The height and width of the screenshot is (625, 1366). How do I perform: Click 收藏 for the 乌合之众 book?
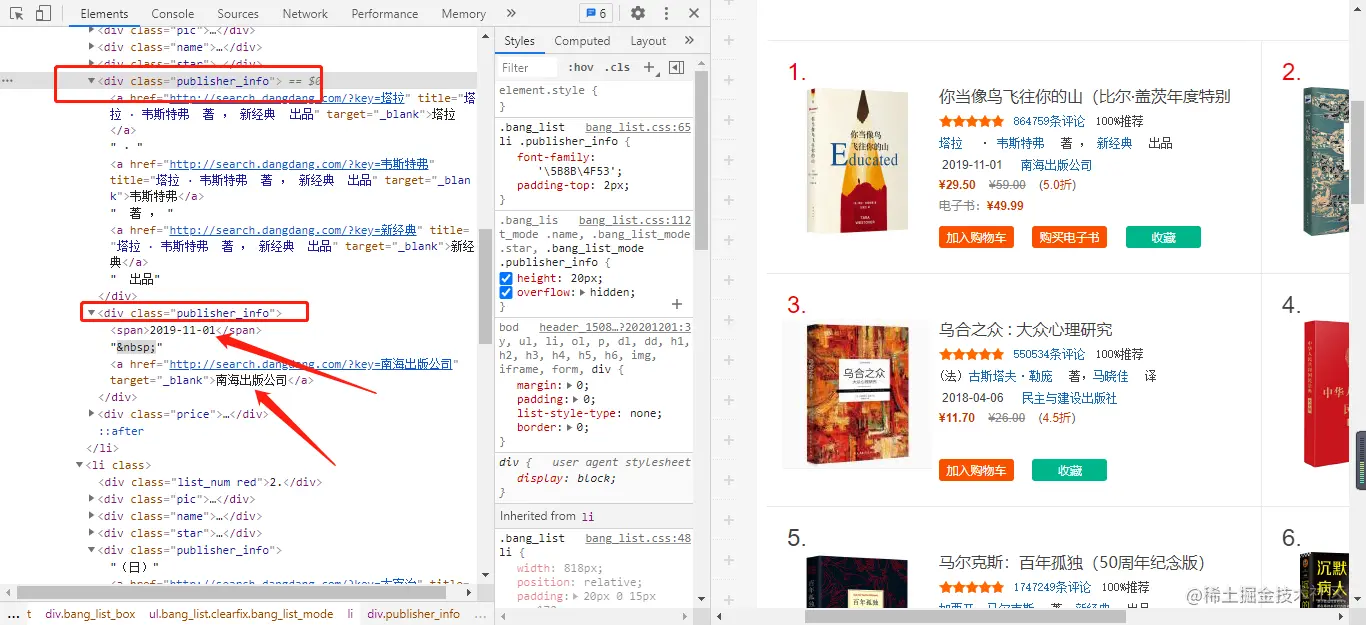pos(1069,470)
